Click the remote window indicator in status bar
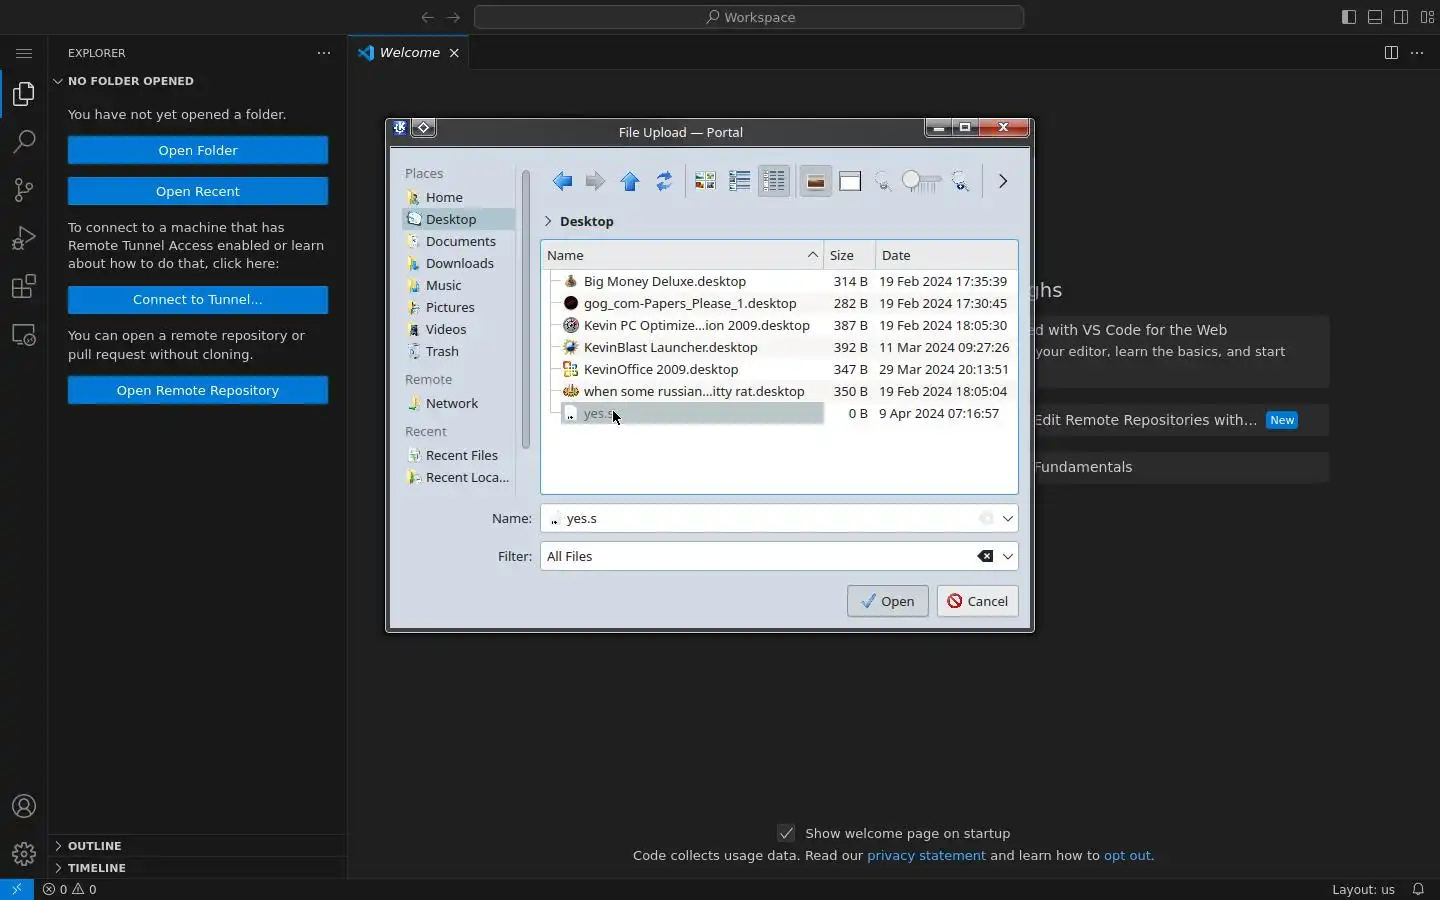This screenshot has height=900, width=1440. tap(17, 889)
